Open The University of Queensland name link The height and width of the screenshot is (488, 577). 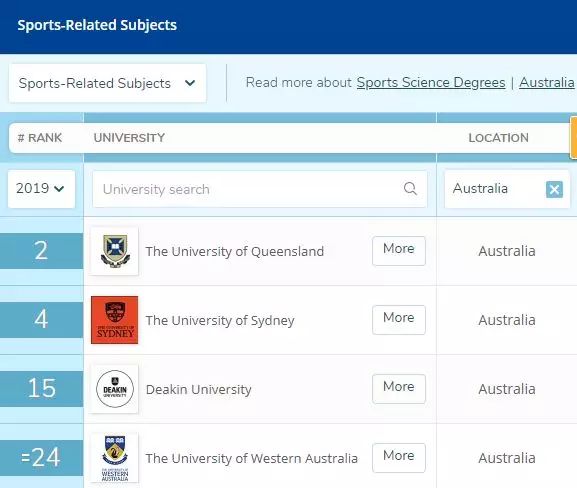235,252
